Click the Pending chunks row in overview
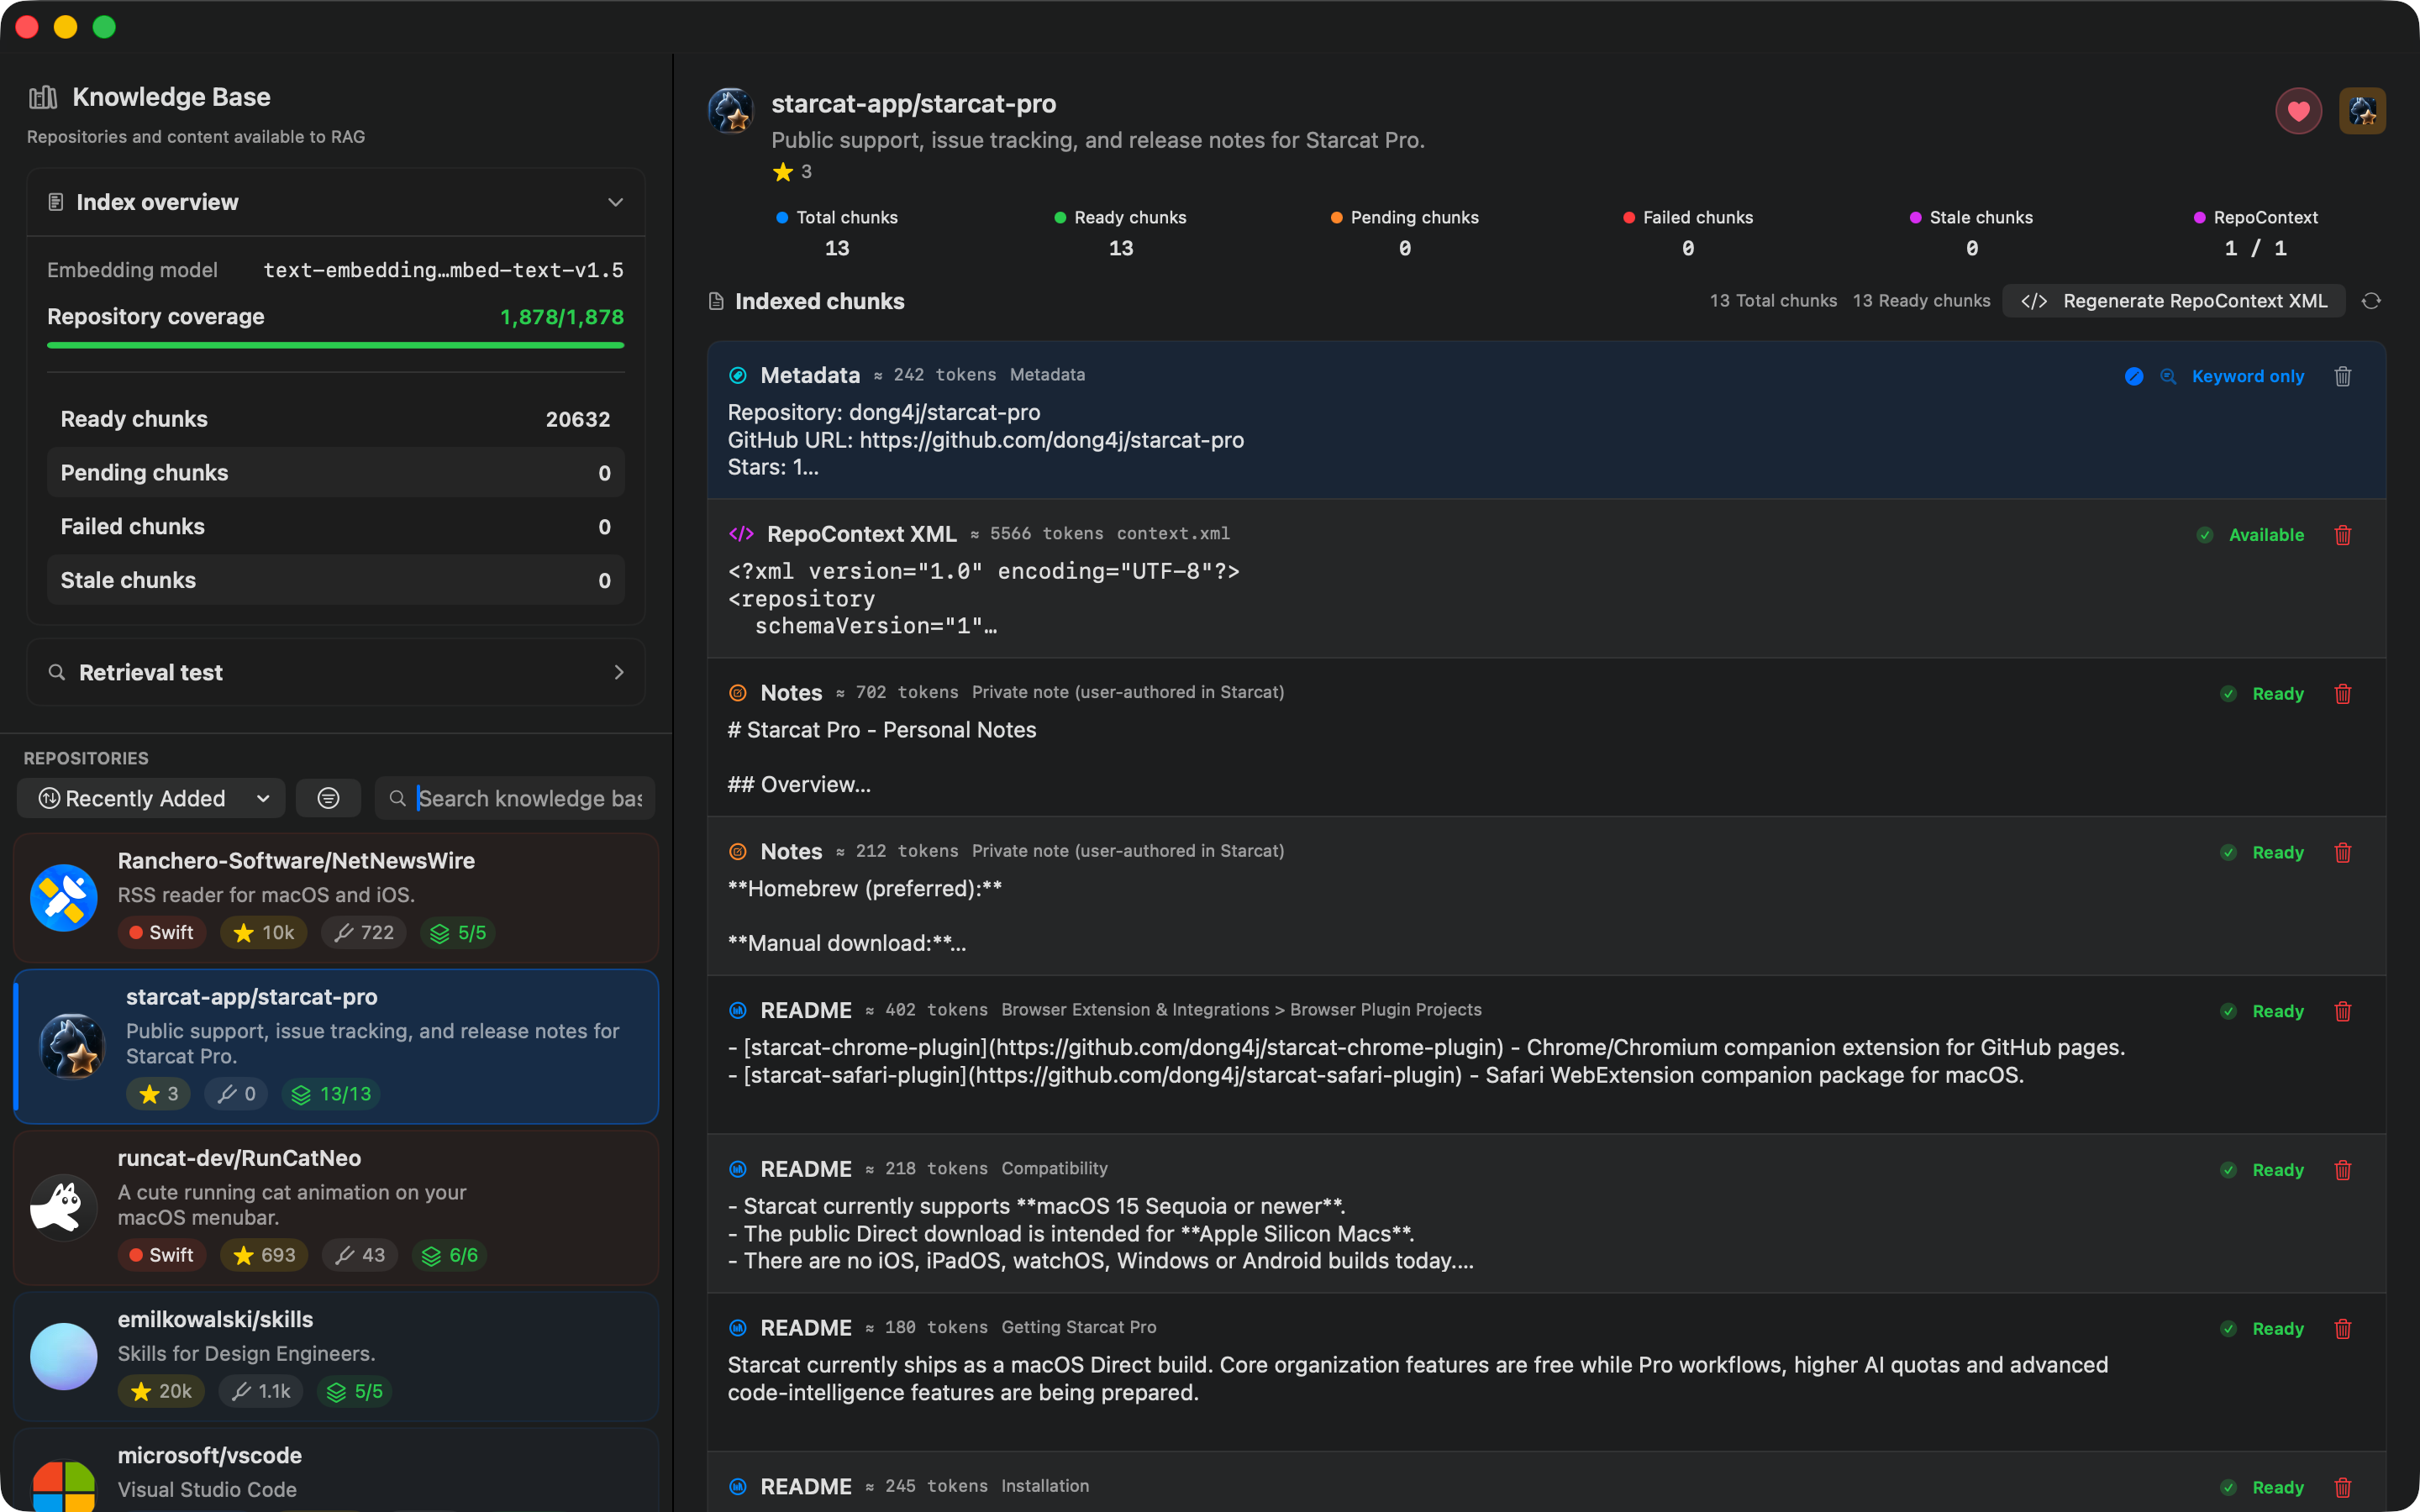 coord(336,473)
